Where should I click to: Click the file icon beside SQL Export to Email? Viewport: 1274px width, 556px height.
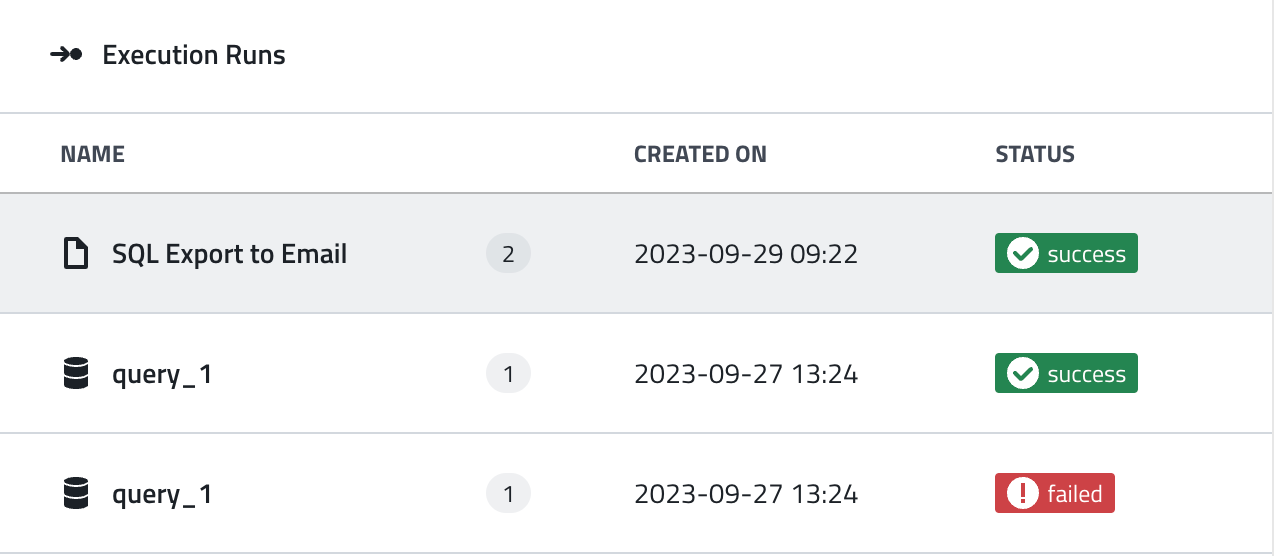click(76, 254)
